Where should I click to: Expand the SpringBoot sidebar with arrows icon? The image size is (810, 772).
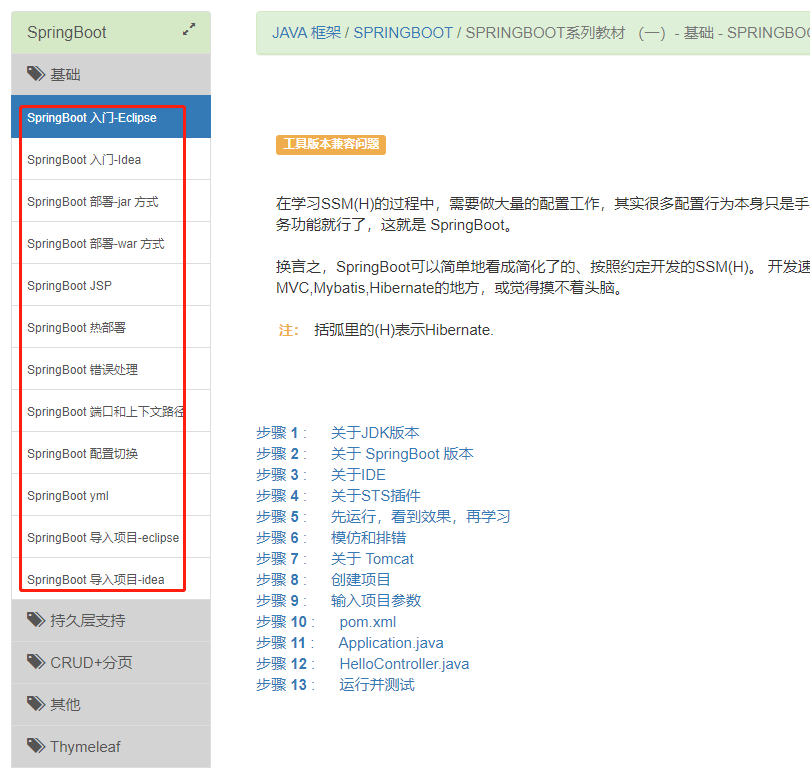point(189,29)
